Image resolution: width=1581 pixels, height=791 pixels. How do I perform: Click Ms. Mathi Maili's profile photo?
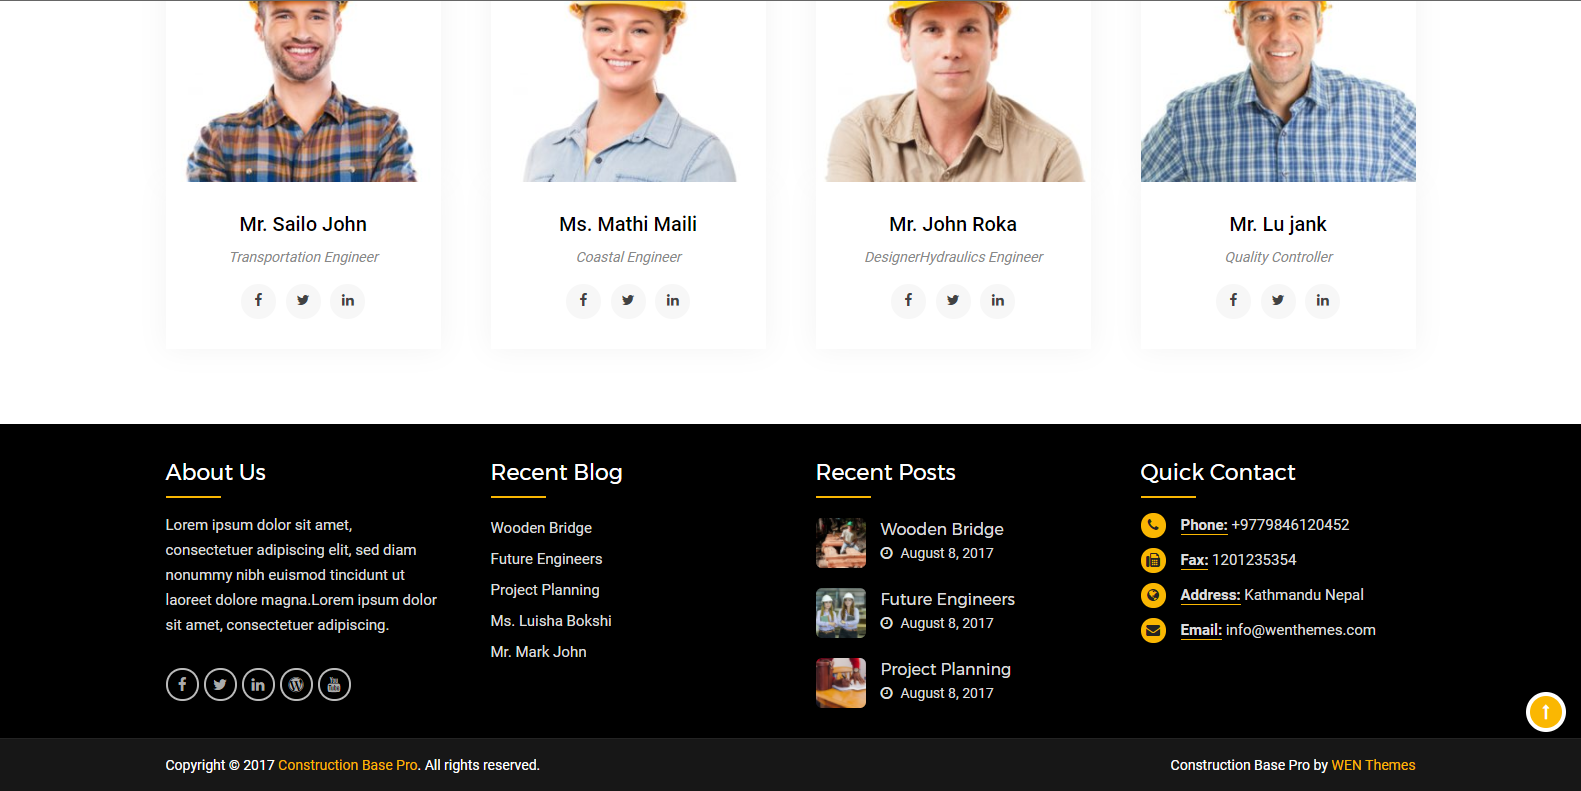(628, 90)
